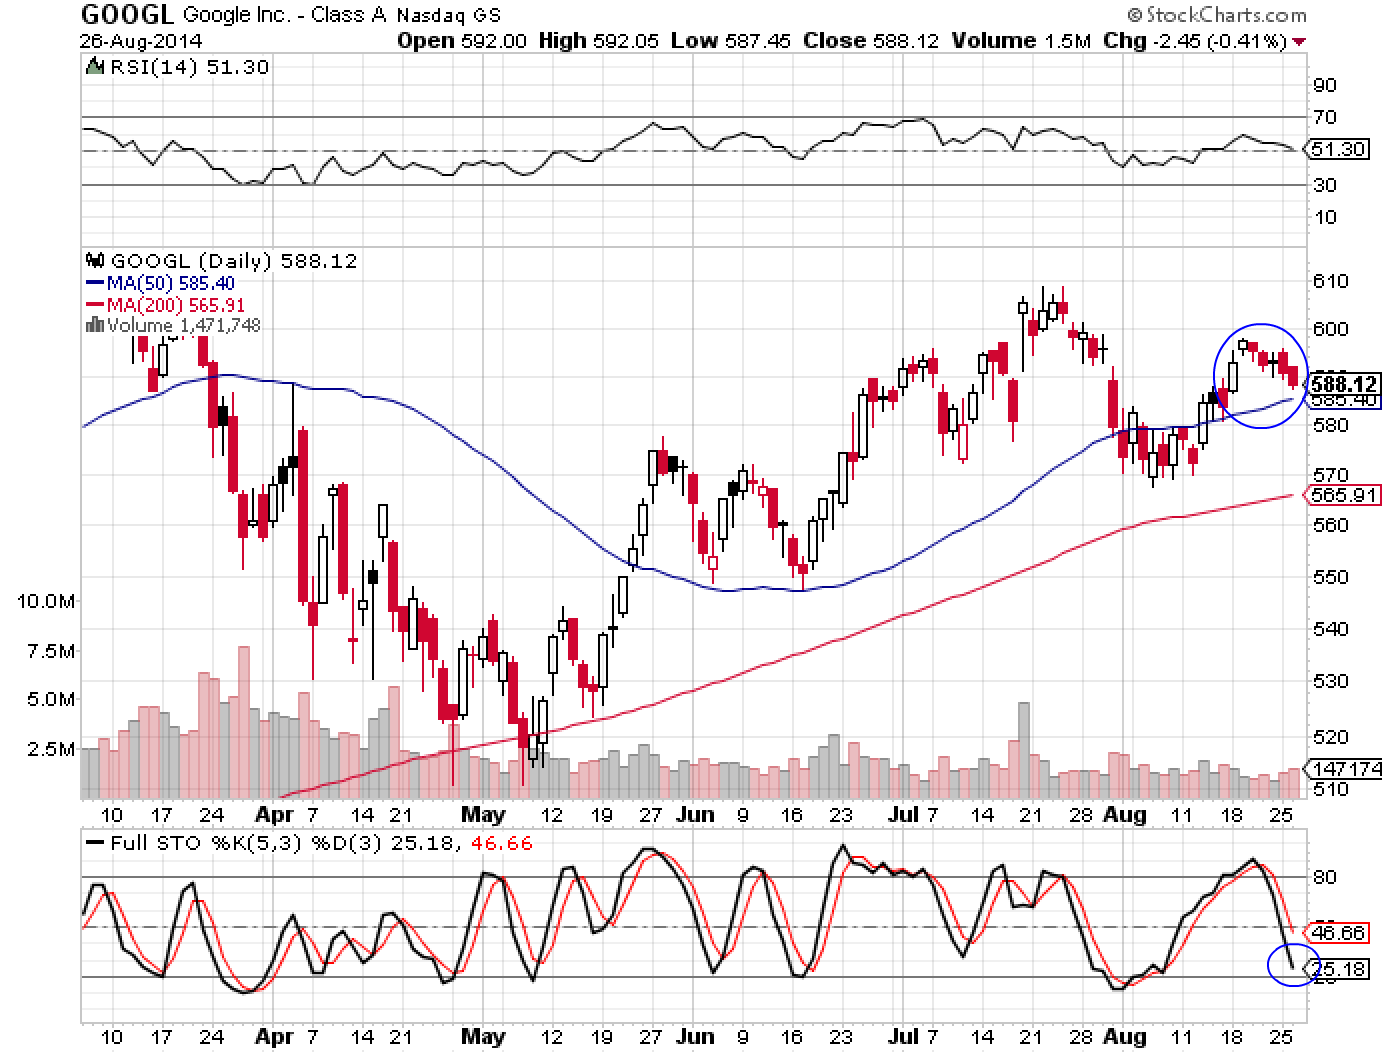
Task: Click the Volume 1.5M header value
Action: coord(1021,41)
